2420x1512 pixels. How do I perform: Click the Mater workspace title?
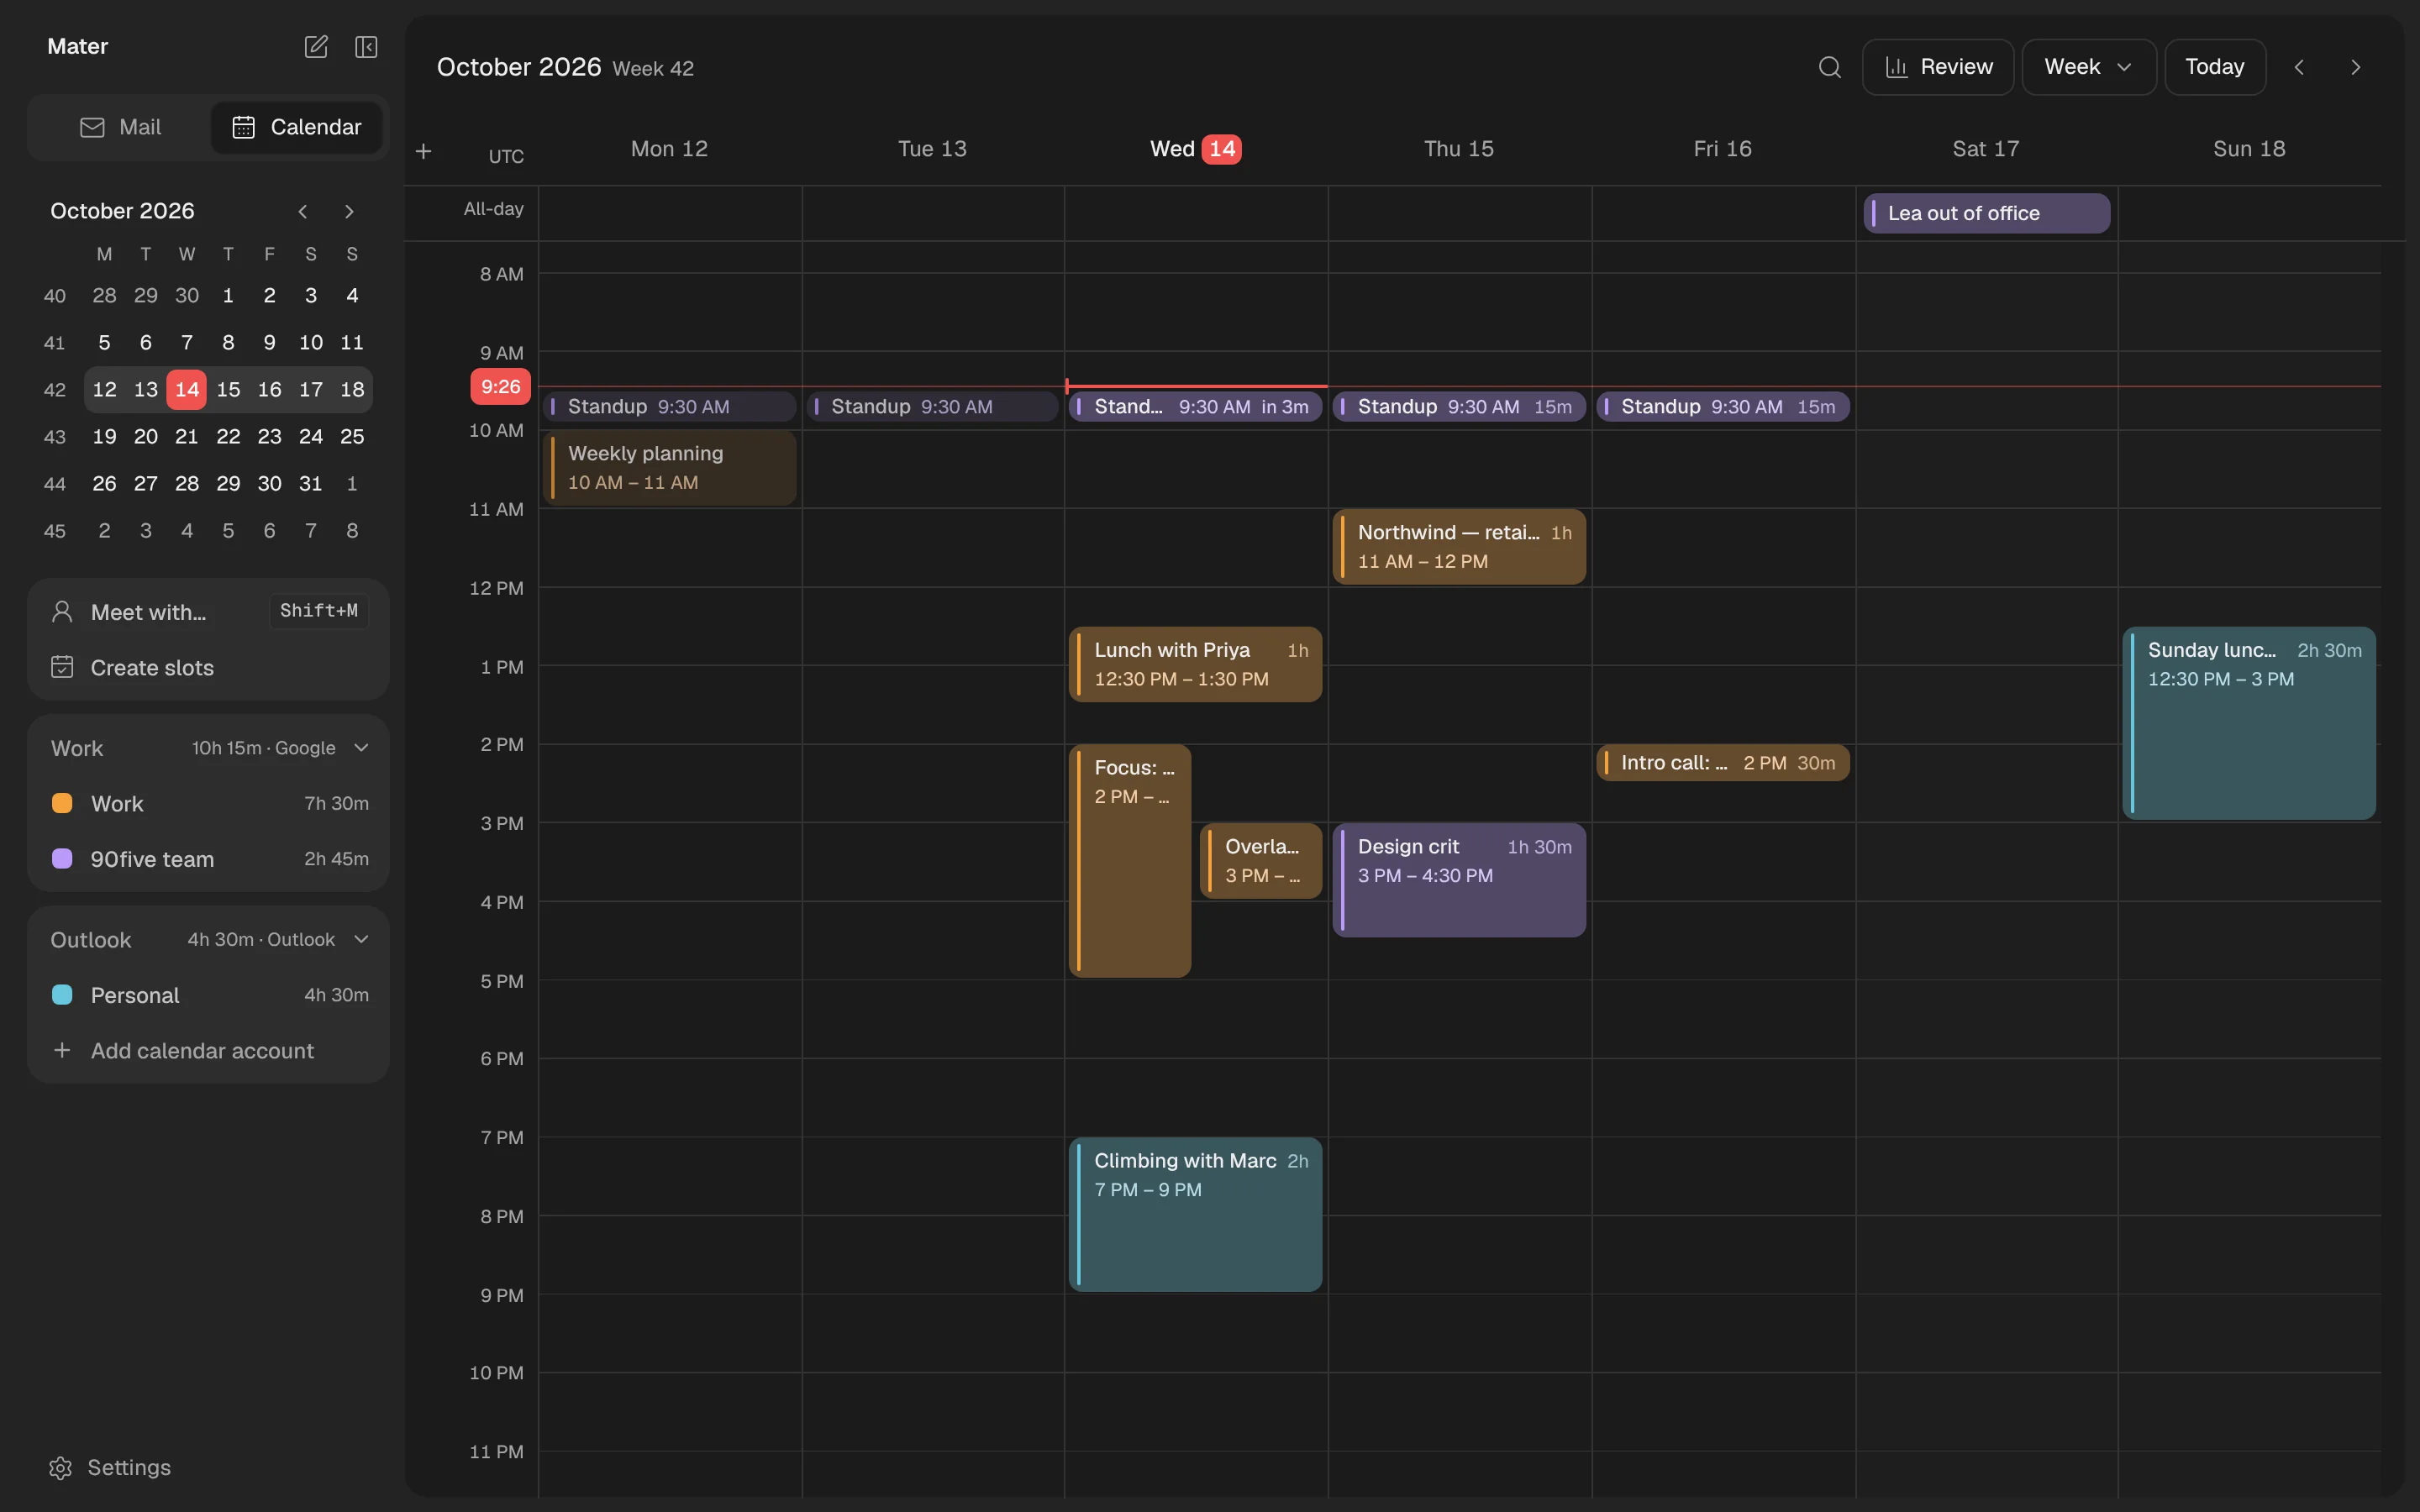click(78, 46)
